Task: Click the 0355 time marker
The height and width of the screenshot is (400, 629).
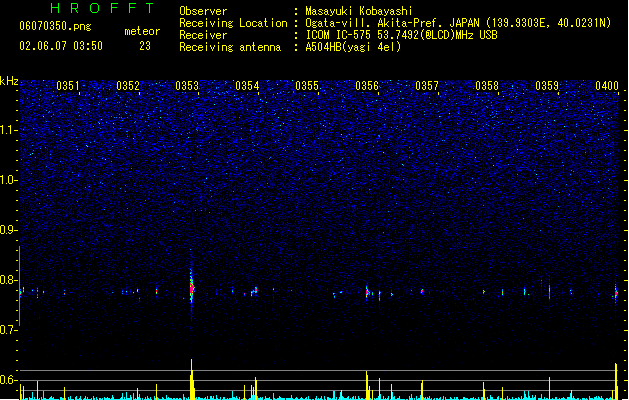Action: point(307,86)
